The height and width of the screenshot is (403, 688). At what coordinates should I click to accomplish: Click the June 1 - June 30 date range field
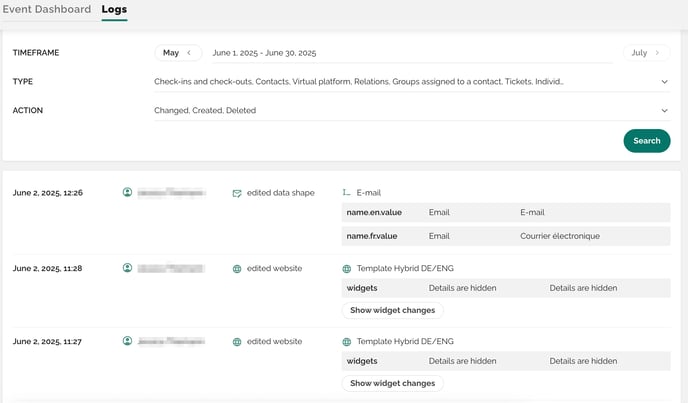coord(412,53)
